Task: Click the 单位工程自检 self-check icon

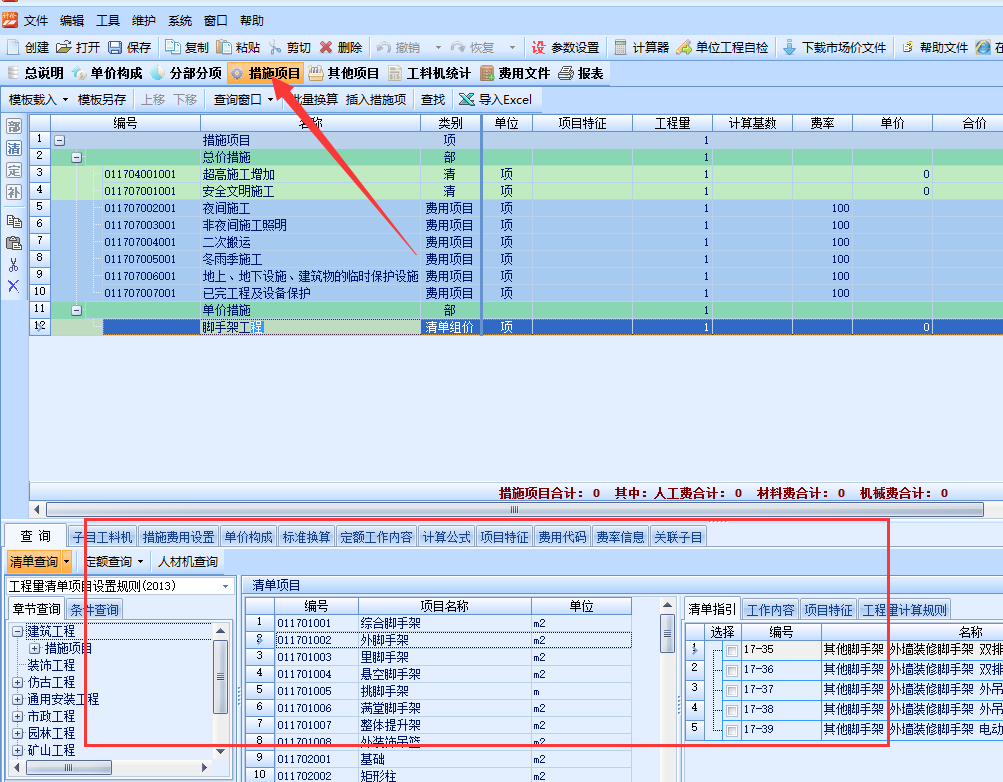Action: pyautogui.click(x=684, y=47)
